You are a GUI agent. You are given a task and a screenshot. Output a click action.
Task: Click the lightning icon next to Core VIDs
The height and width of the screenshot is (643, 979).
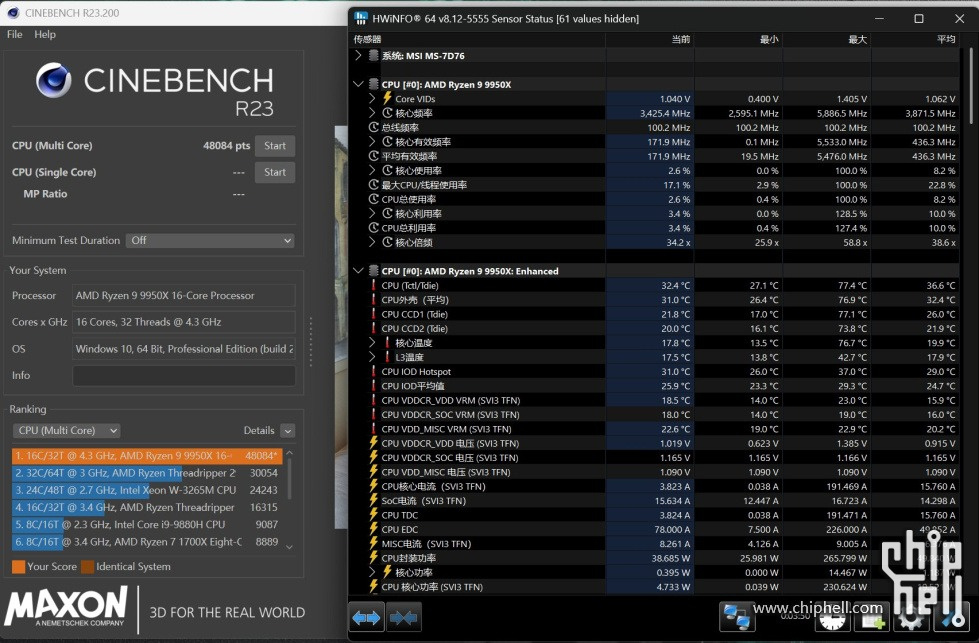tap(387, 99)
